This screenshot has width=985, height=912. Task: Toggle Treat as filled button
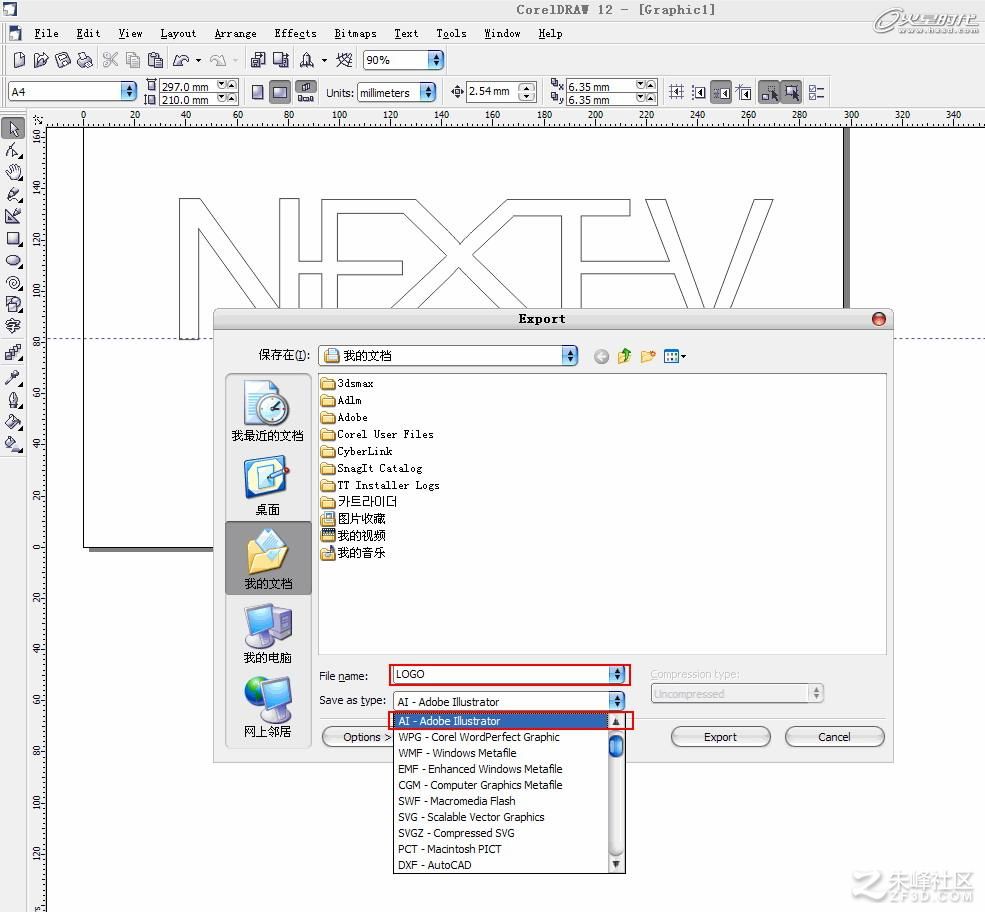click(792, 92)
